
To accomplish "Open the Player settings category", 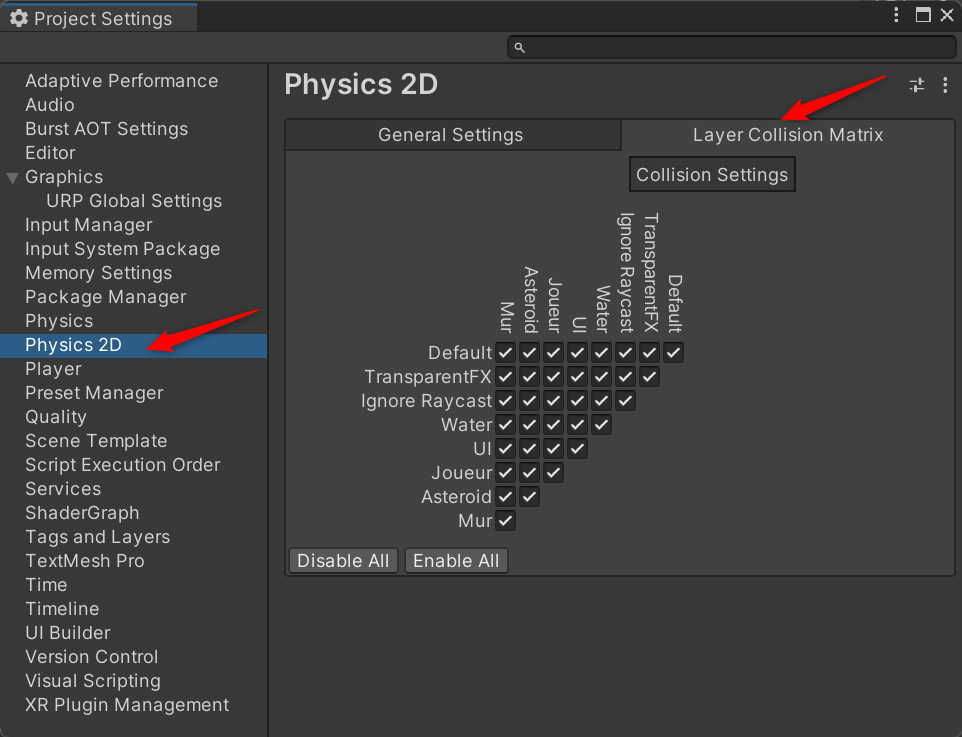I will point(53,368).
